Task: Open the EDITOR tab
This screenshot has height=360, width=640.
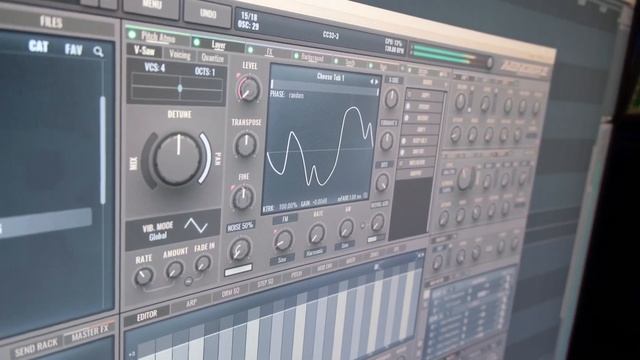Action: 147,315
